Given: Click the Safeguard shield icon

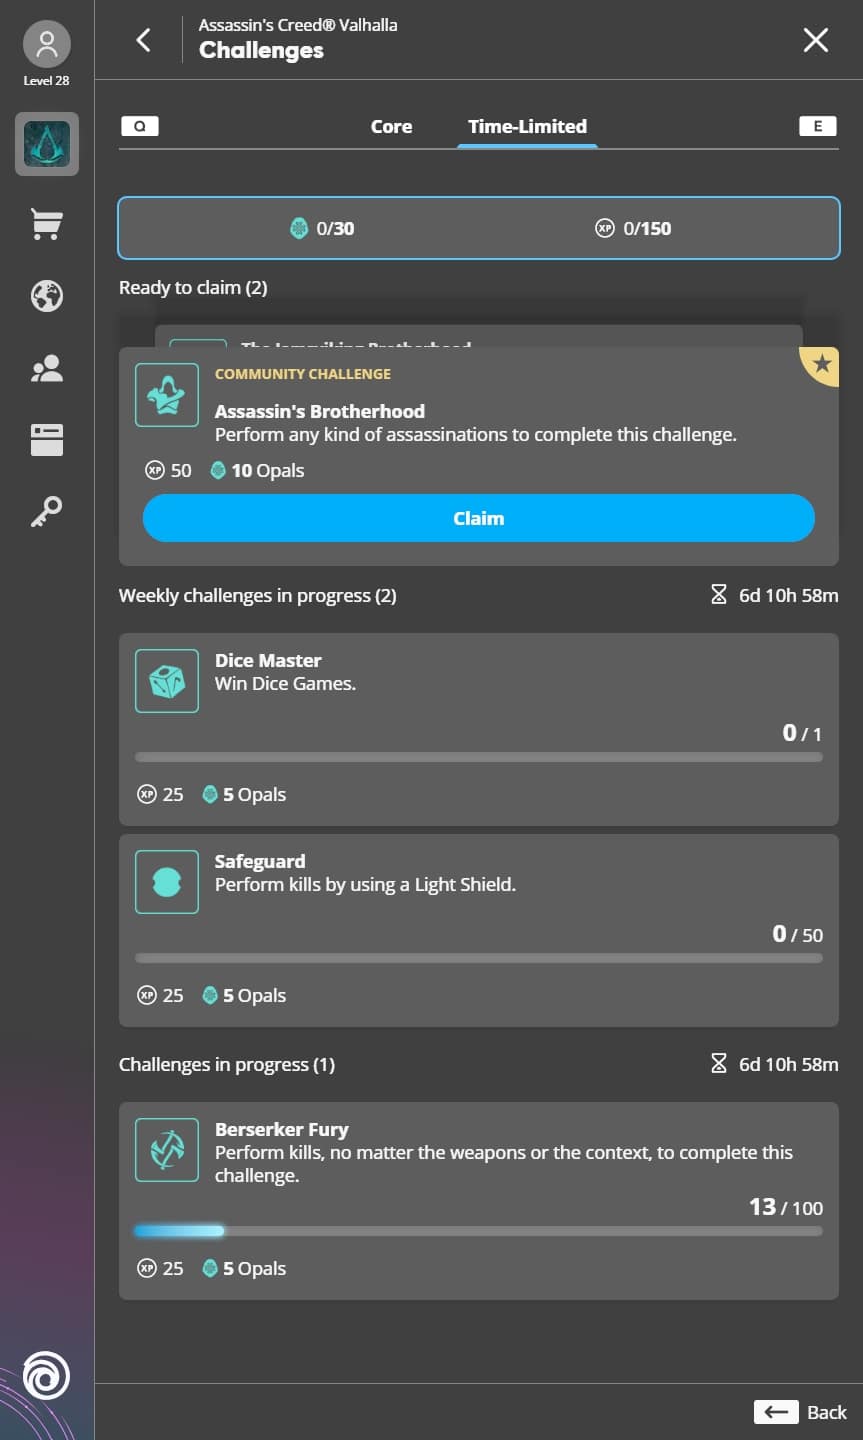Looking at the screenshot, I should click(x=167, y=882).
